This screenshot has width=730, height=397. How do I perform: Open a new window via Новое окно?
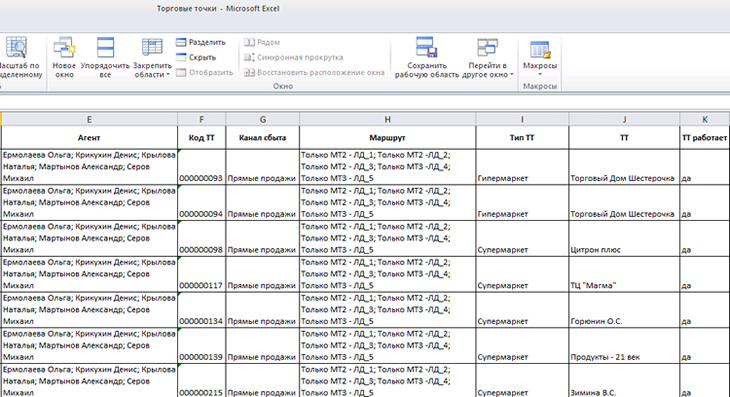tap(64, 57)
